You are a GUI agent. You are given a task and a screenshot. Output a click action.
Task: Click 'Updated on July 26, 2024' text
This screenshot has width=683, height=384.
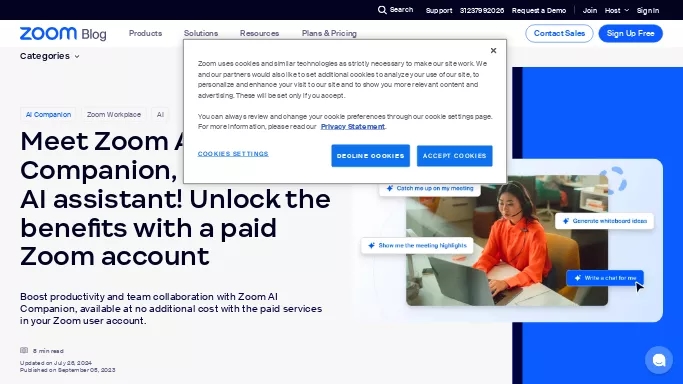pos(56,363)
